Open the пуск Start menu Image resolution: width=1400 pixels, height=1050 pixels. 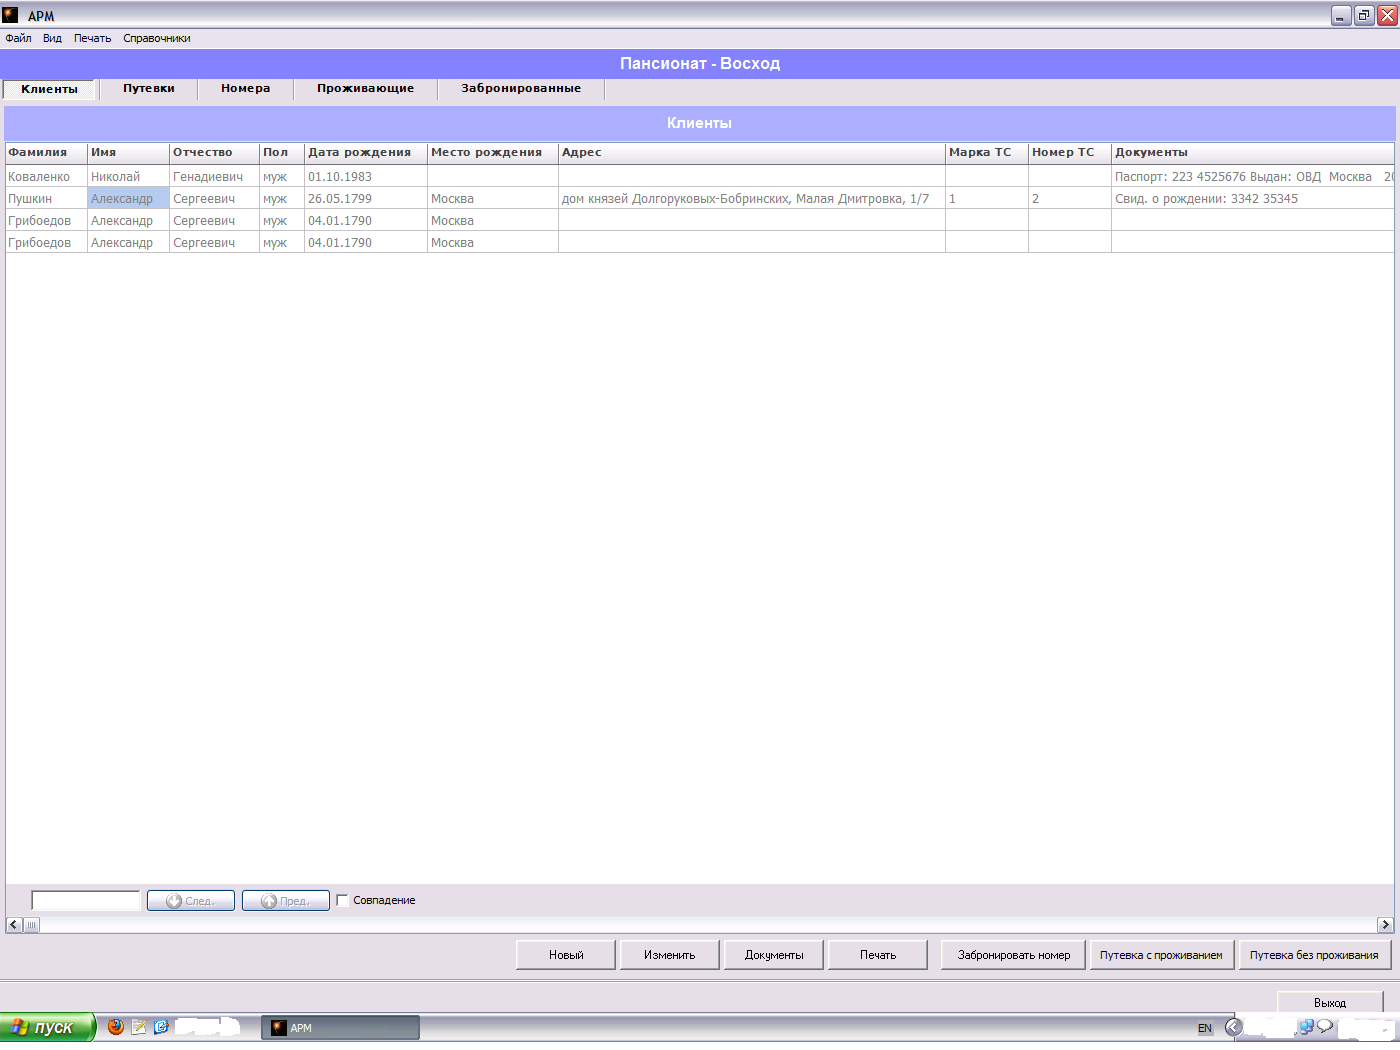[x=47, y=1027]
